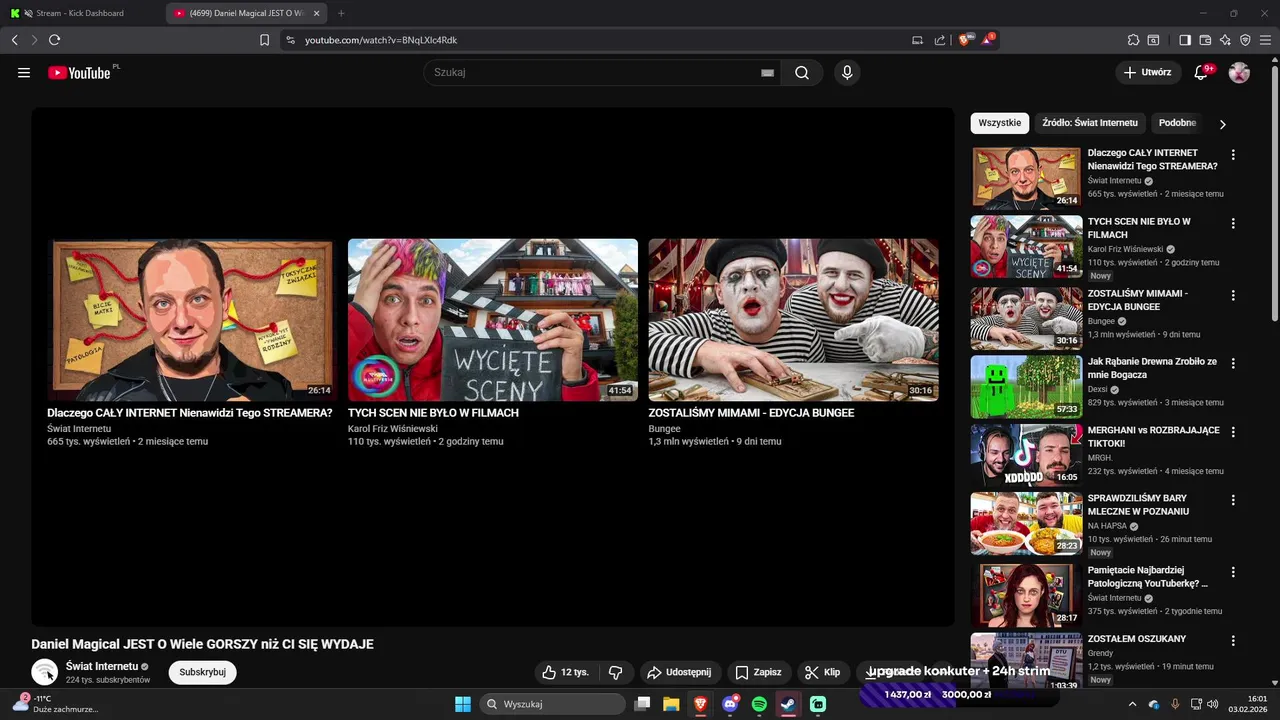Open Spotify from taskbar
Screen dimensions: 1280x720
pos(759,704)
